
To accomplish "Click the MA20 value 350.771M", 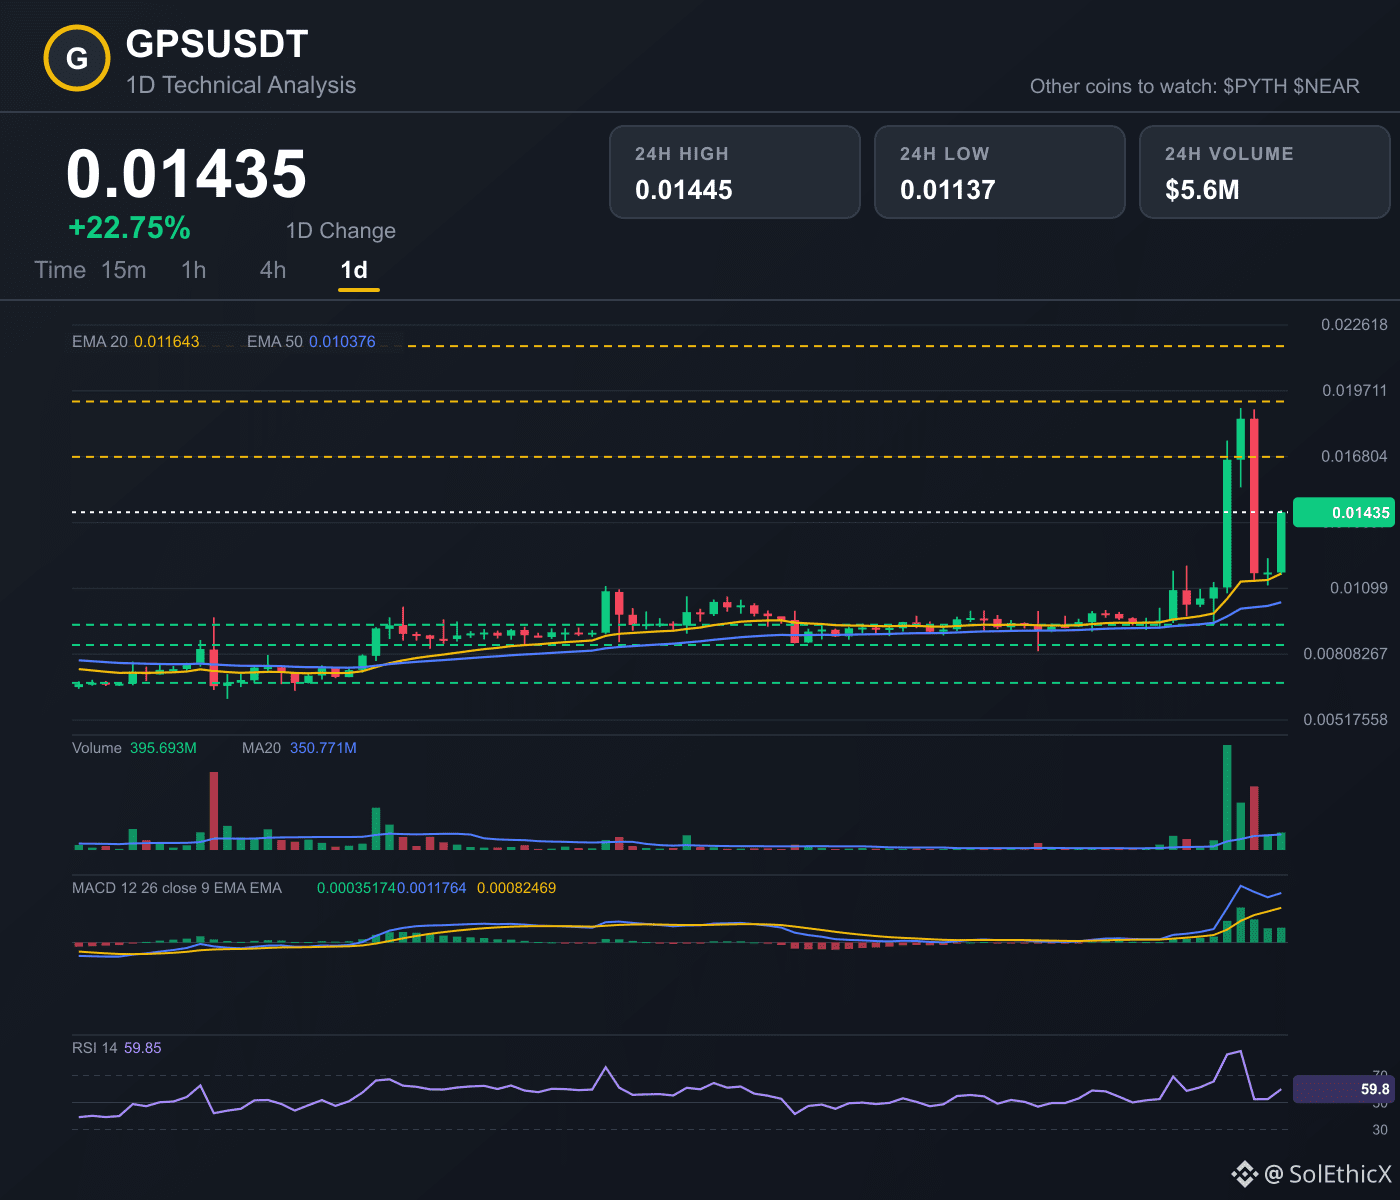I will tap(323, 748).
